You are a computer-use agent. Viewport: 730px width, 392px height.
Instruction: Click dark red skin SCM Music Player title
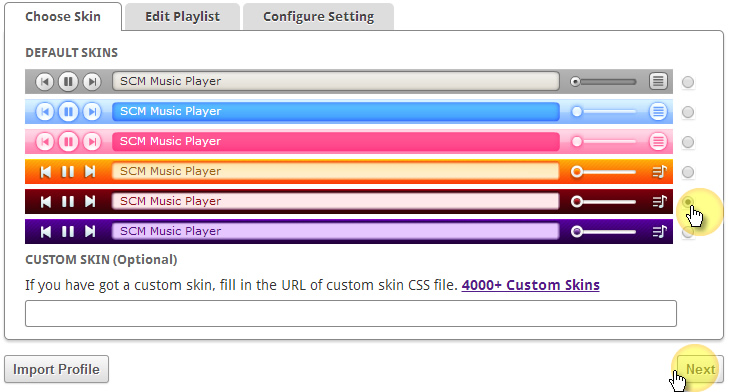pyautogui.click(x=170, y=201)
